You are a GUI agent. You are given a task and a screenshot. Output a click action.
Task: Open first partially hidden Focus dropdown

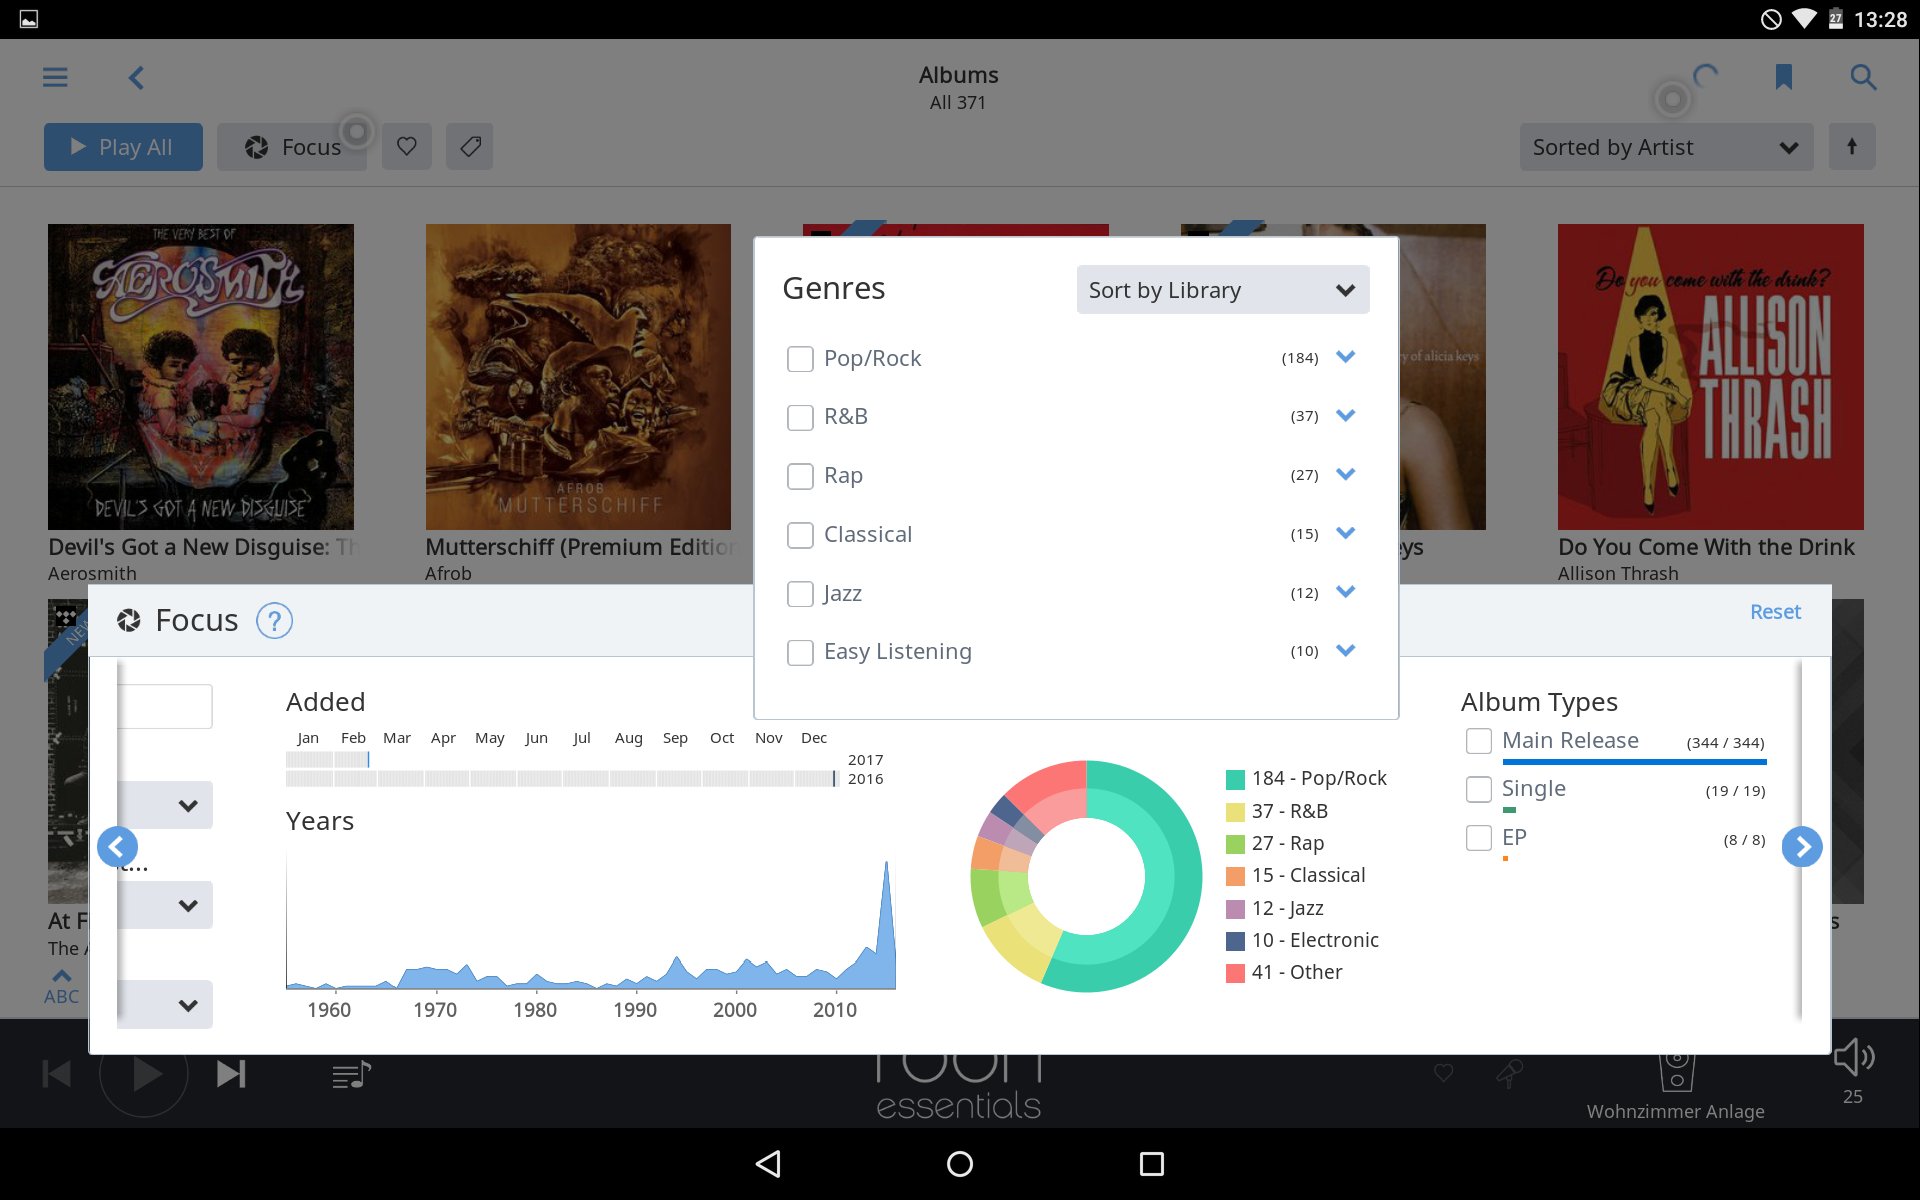[x=165, y=805]
